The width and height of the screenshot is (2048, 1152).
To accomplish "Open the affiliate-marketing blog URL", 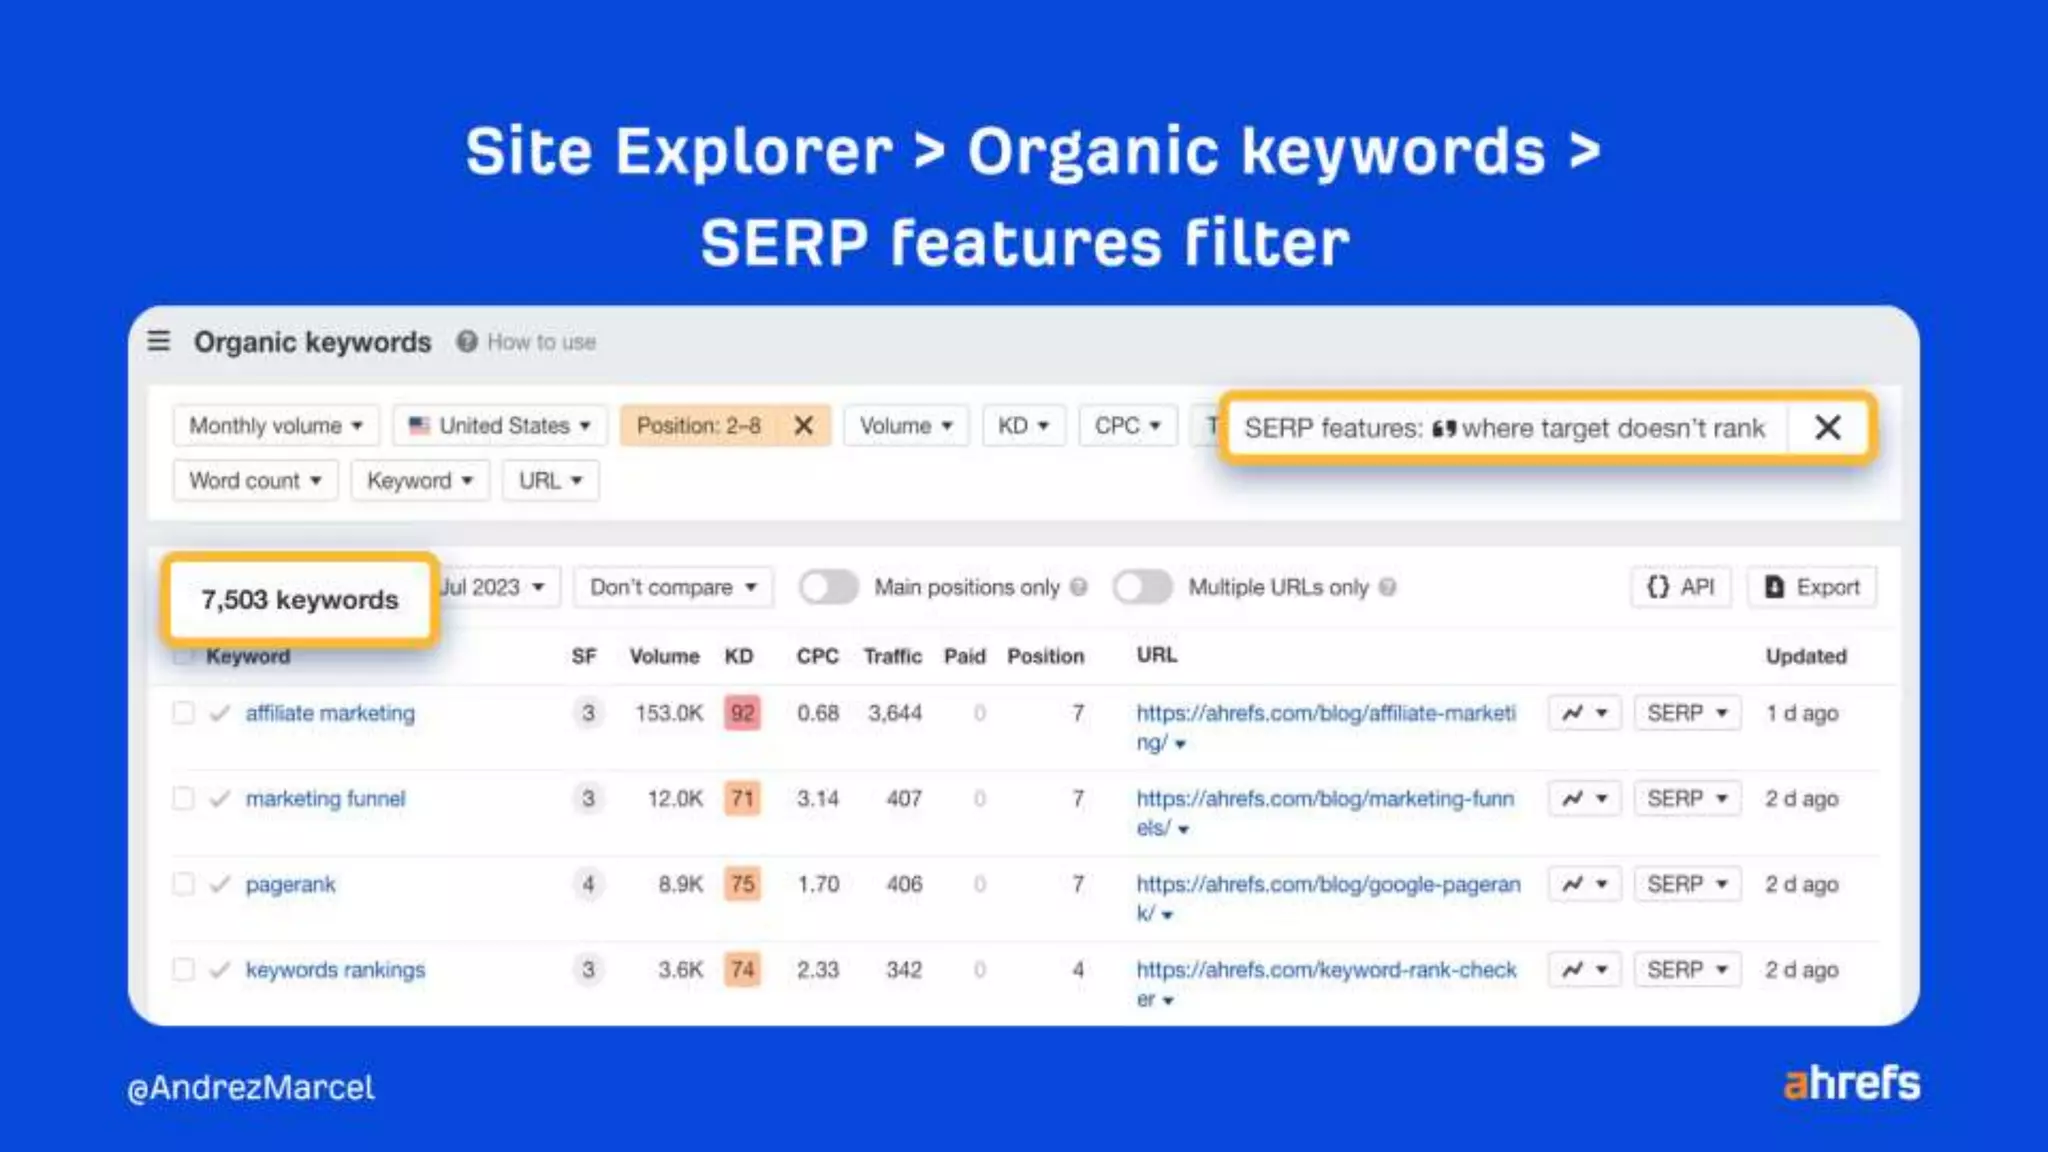I will pyautogui.click(x=1325, y=727).
